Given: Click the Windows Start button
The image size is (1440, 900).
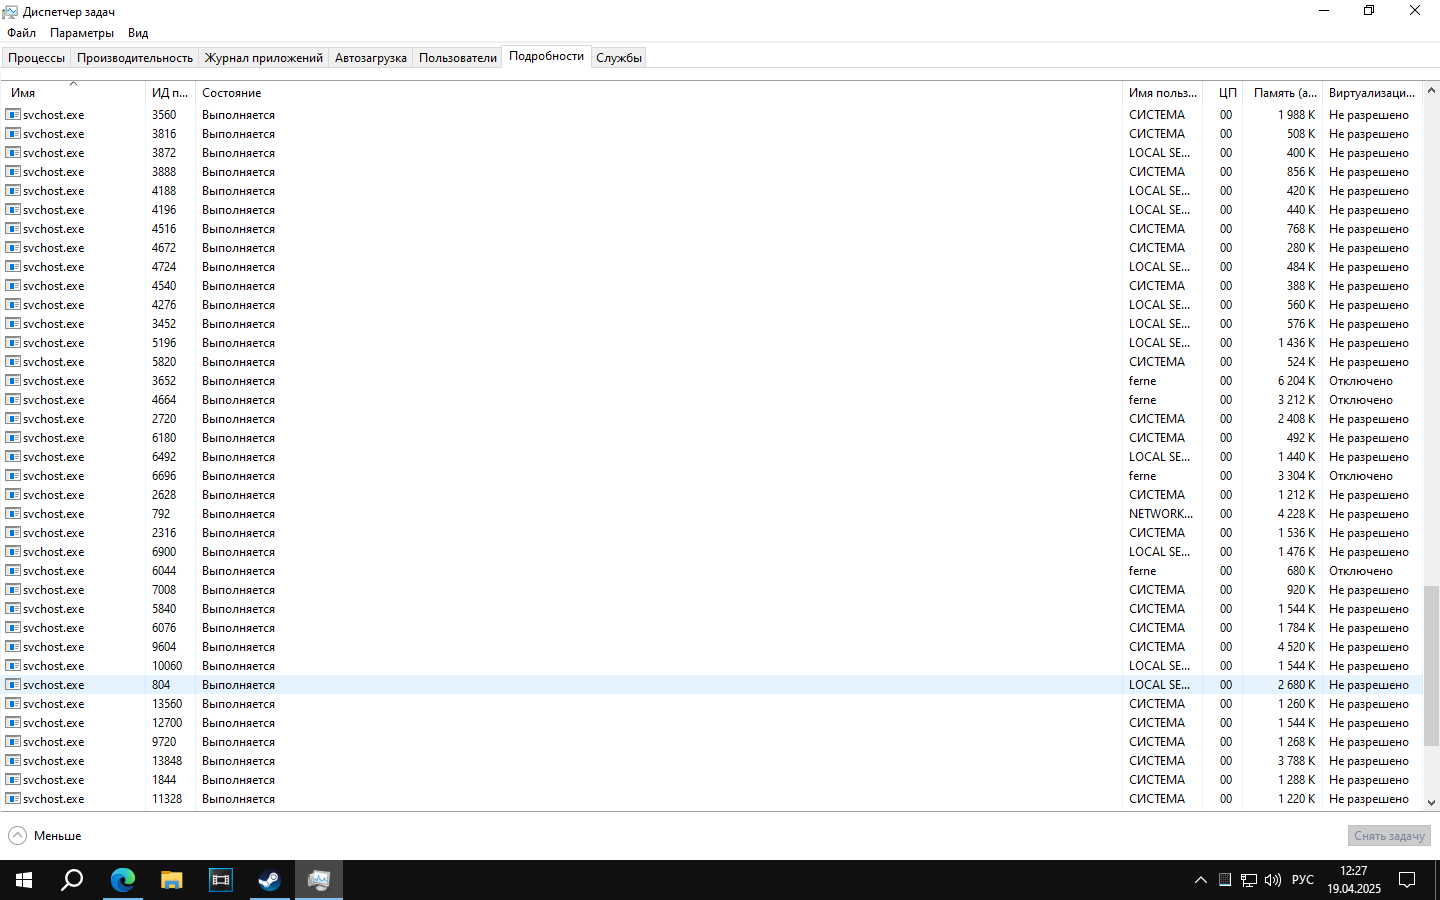Looking at the screenshot, I should [24, 880].
